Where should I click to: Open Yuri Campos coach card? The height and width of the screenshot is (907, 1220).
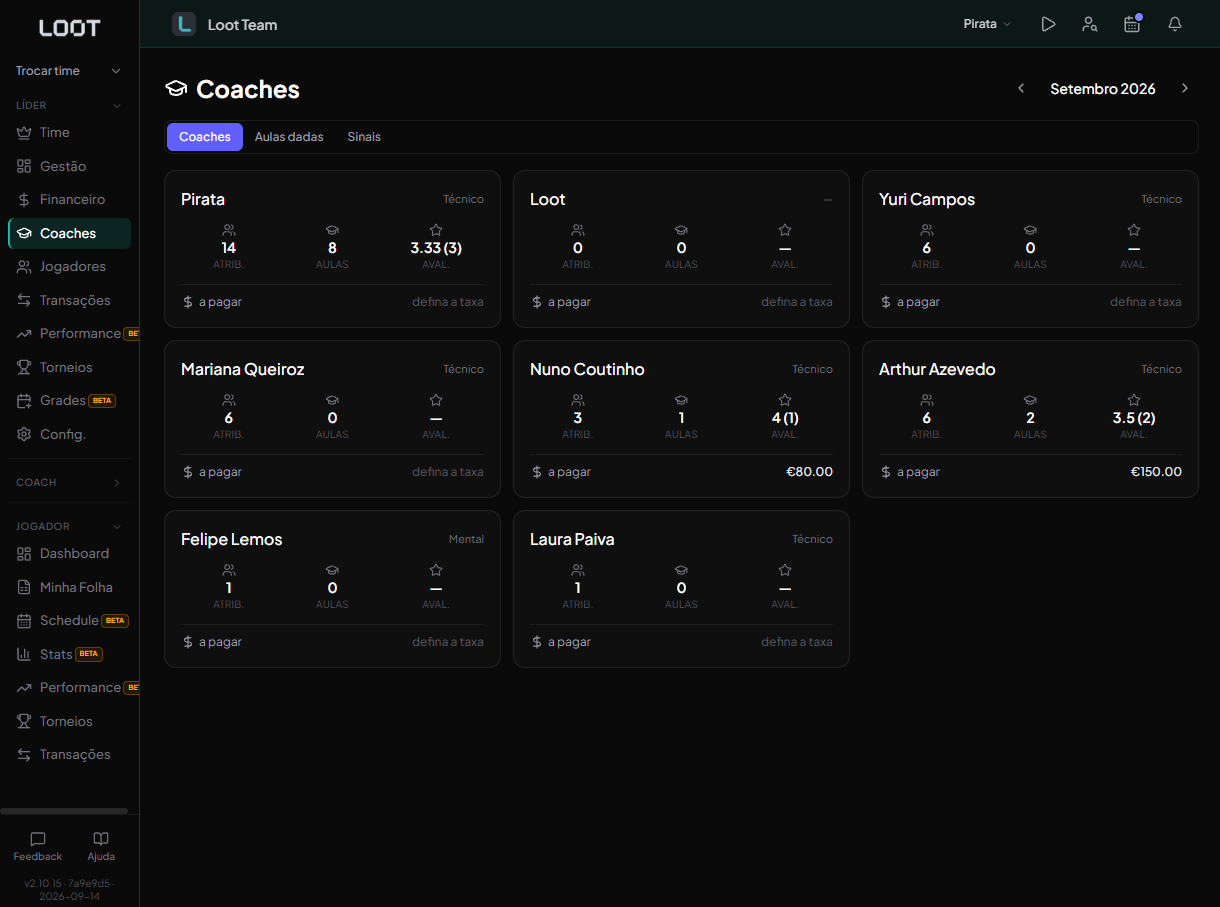click(1030, 249)
